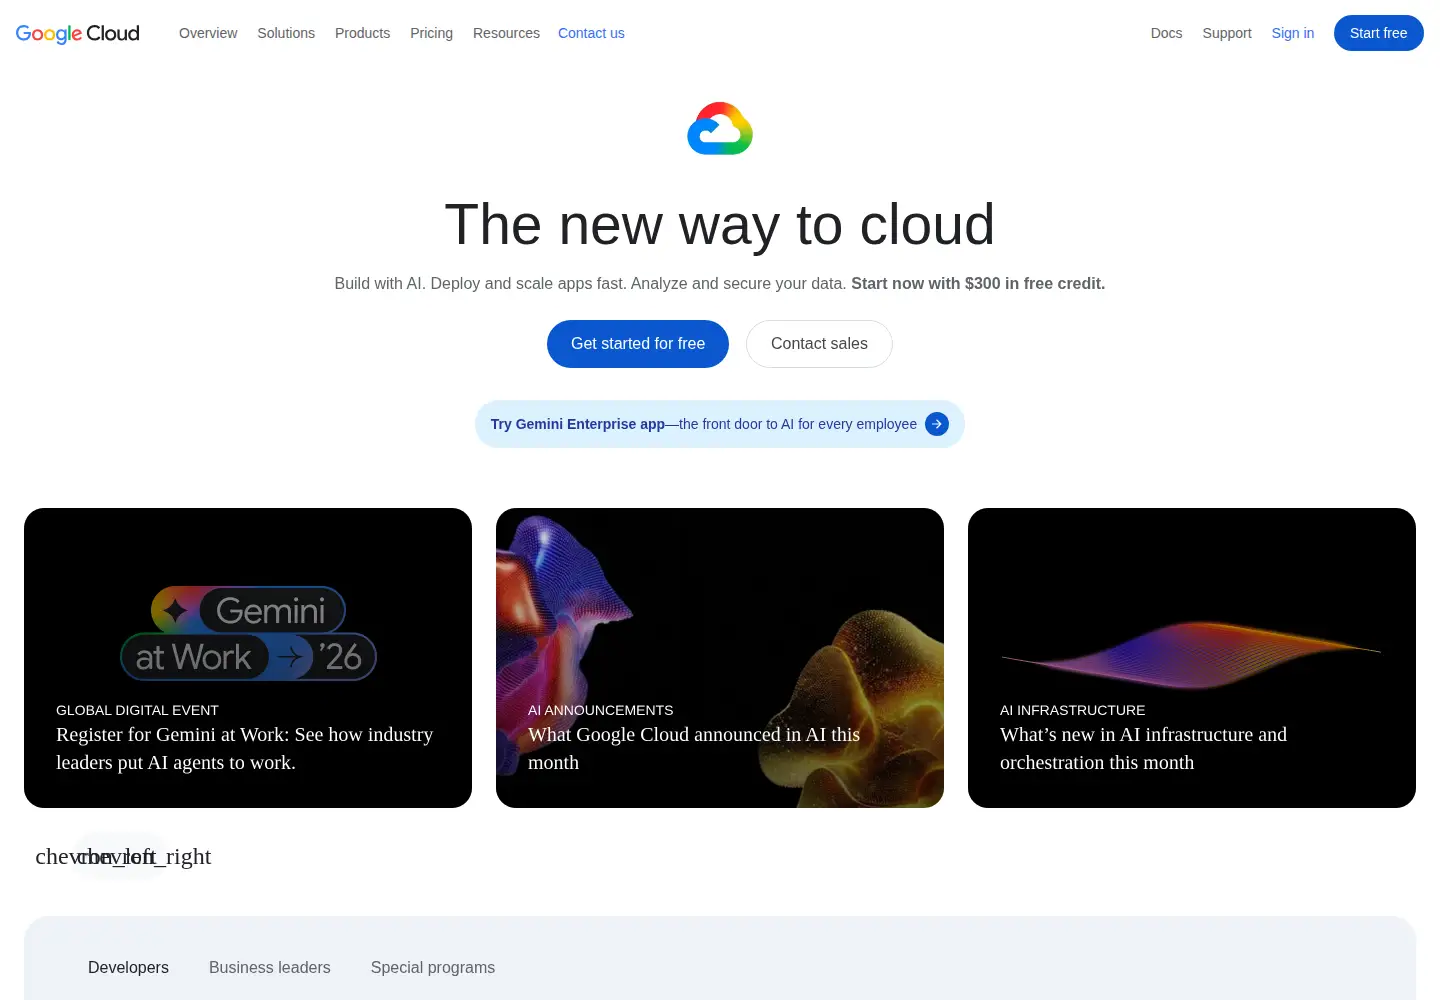
Task: Click the multicolor cloud icon above the headline
Action: click(720, 128)
